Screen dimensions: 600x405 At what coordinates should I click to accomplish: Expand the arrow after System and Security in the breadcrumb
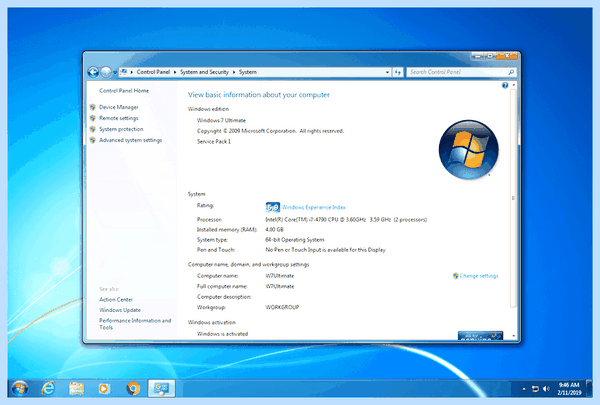pos(234,72)
